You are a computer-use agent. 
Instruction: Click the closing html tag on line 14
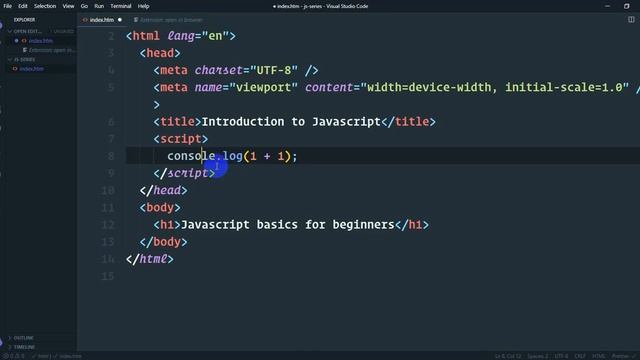[150, 259]
